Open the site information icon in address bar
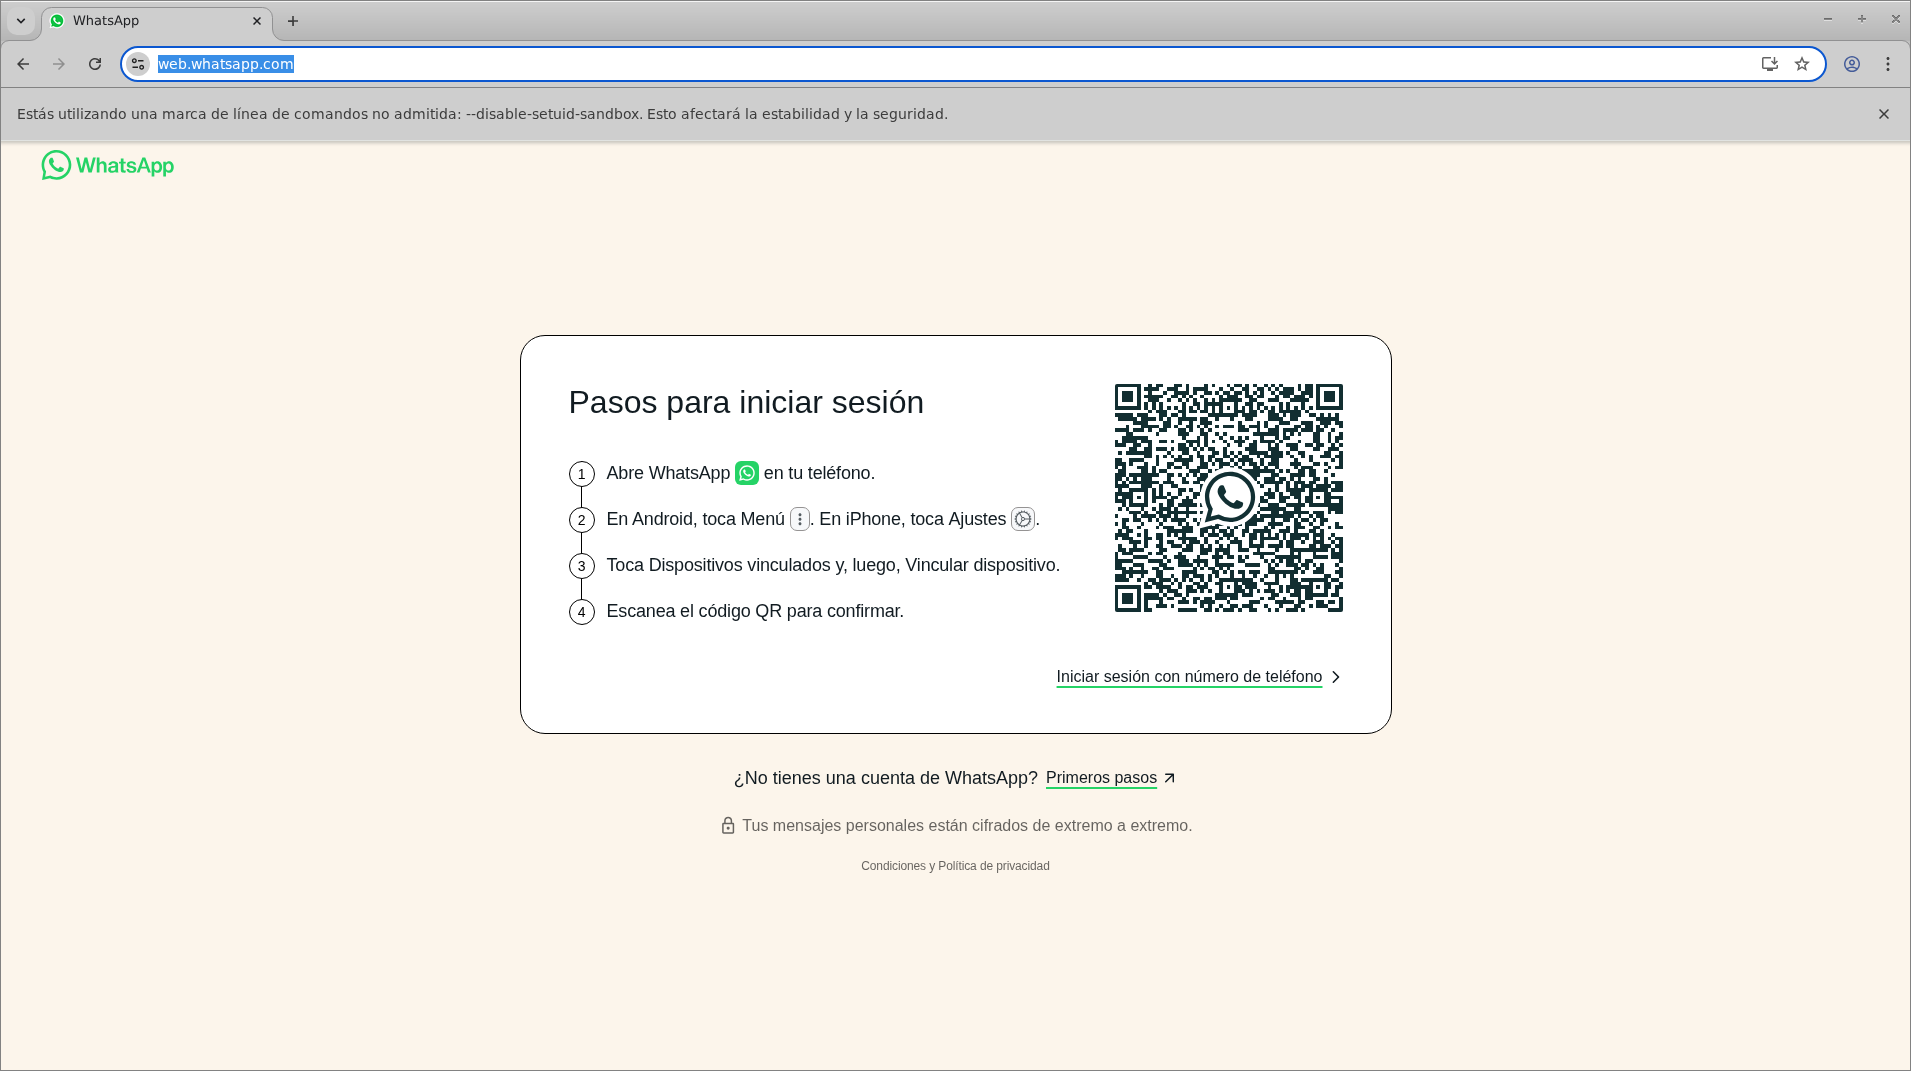 coord(138,64)
